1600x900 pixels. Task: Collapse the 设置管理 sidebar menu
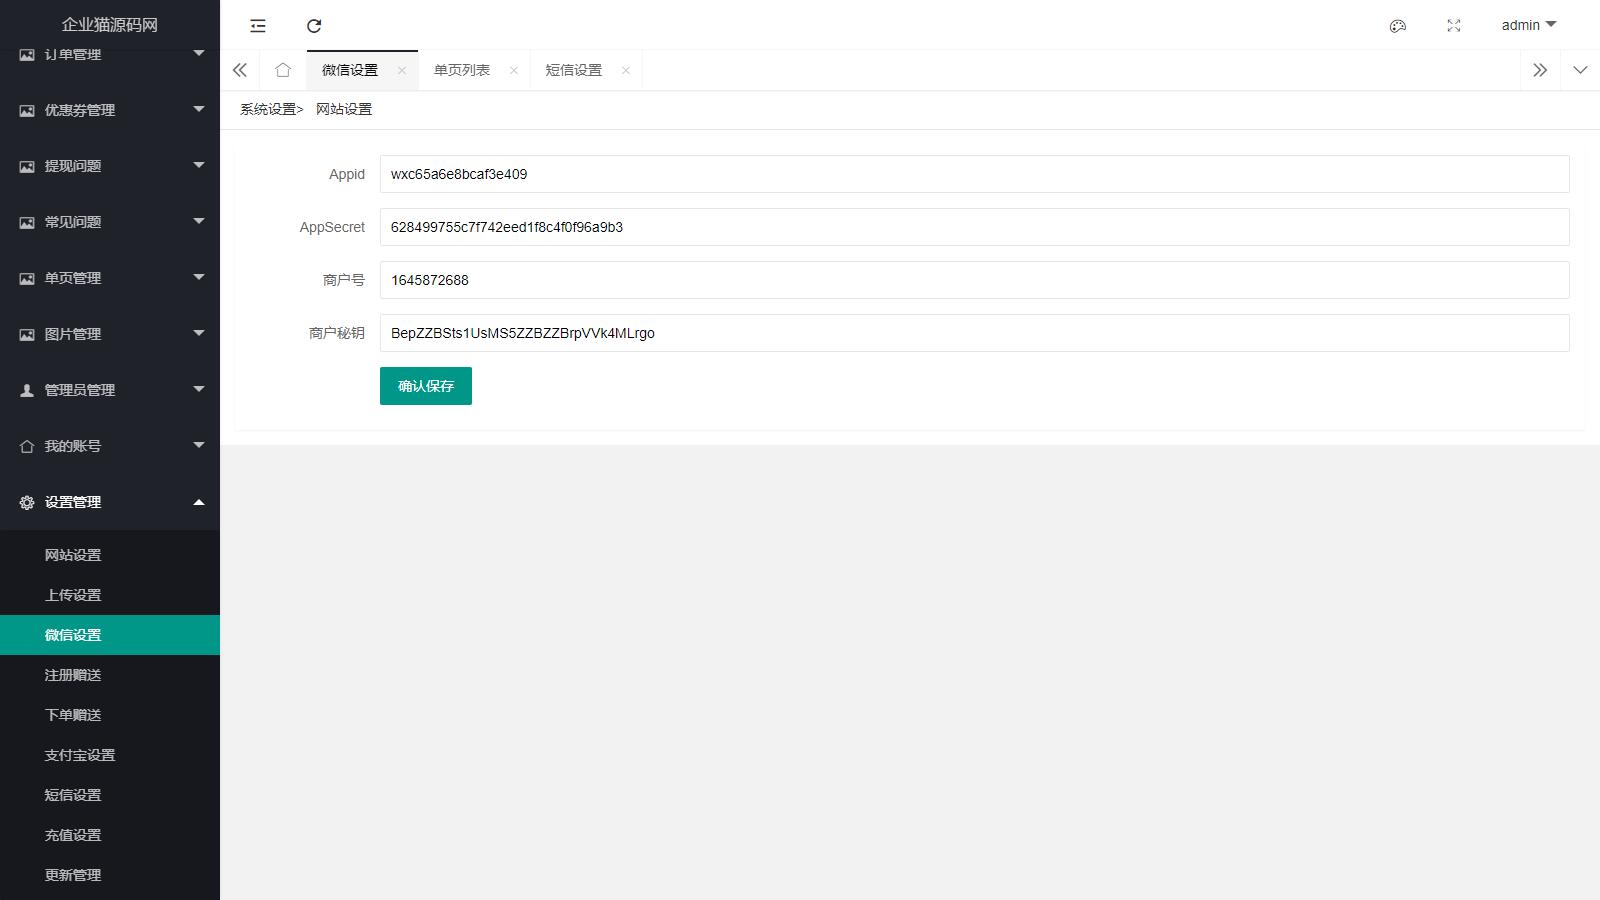click(x=110, y=502)
